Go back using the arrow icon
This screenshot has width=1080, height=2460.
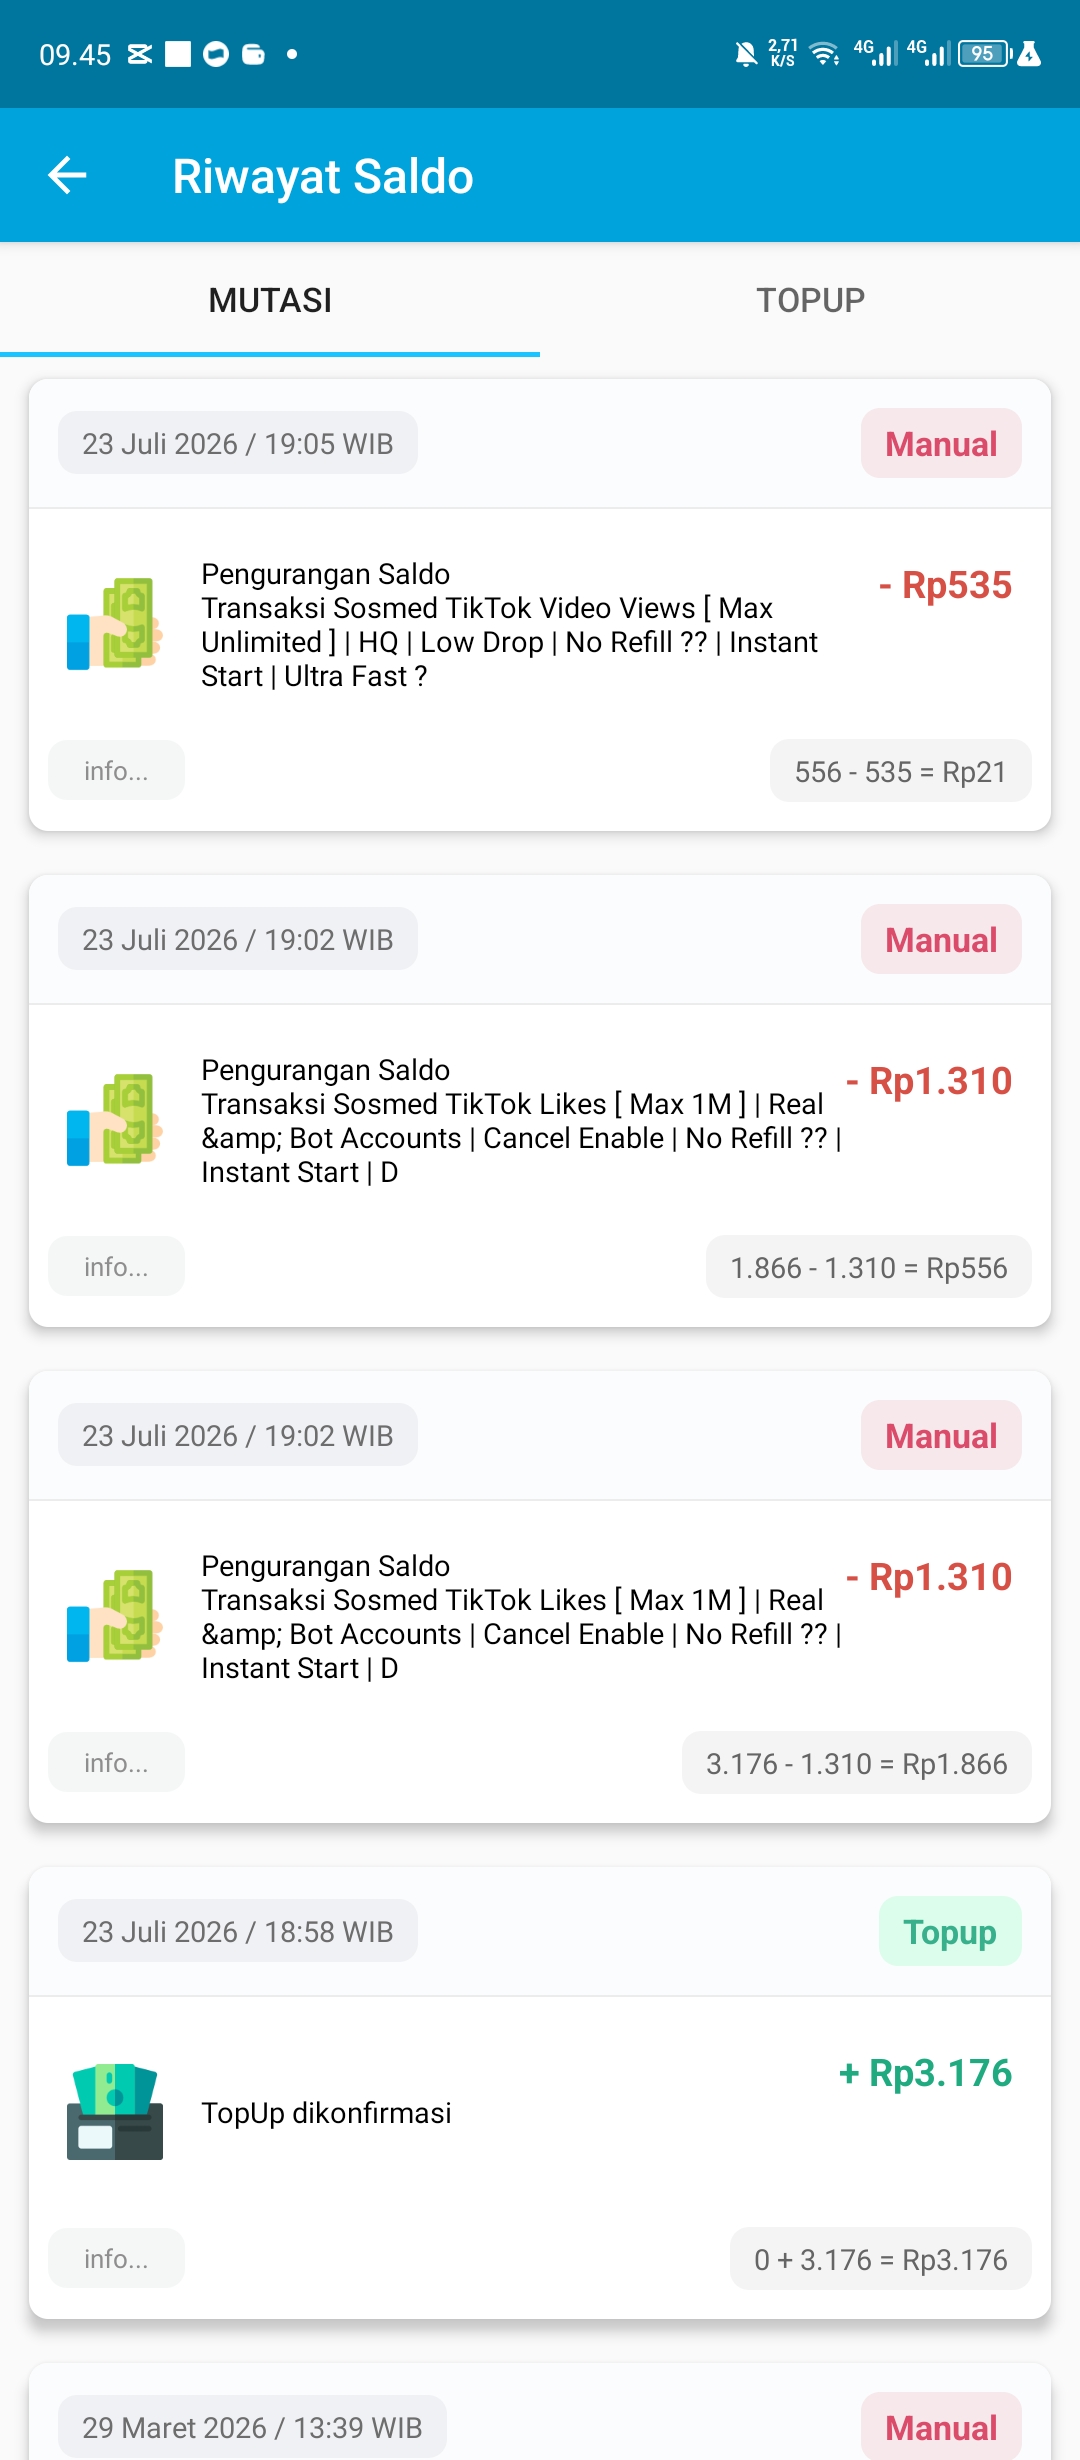(x=67, y=176)
